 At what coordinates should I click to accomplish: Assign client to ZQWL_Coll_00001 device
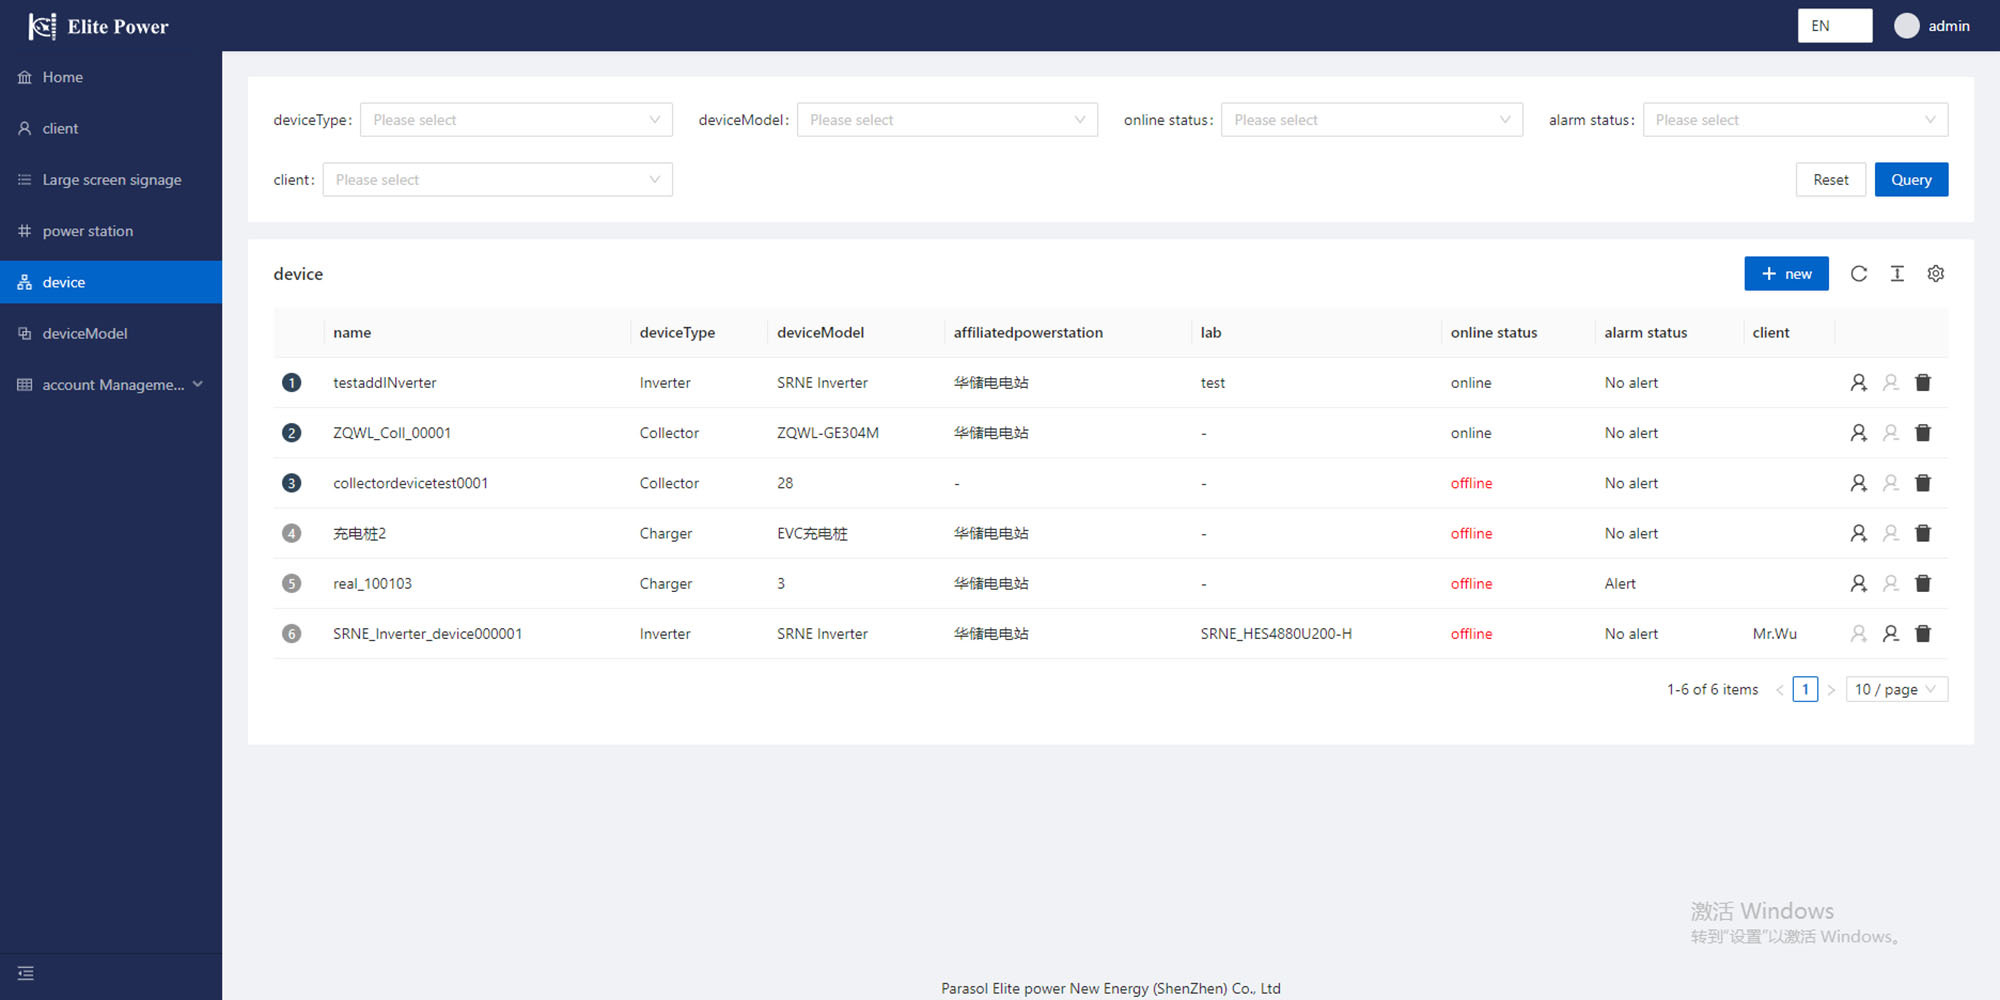(1858, 433)
